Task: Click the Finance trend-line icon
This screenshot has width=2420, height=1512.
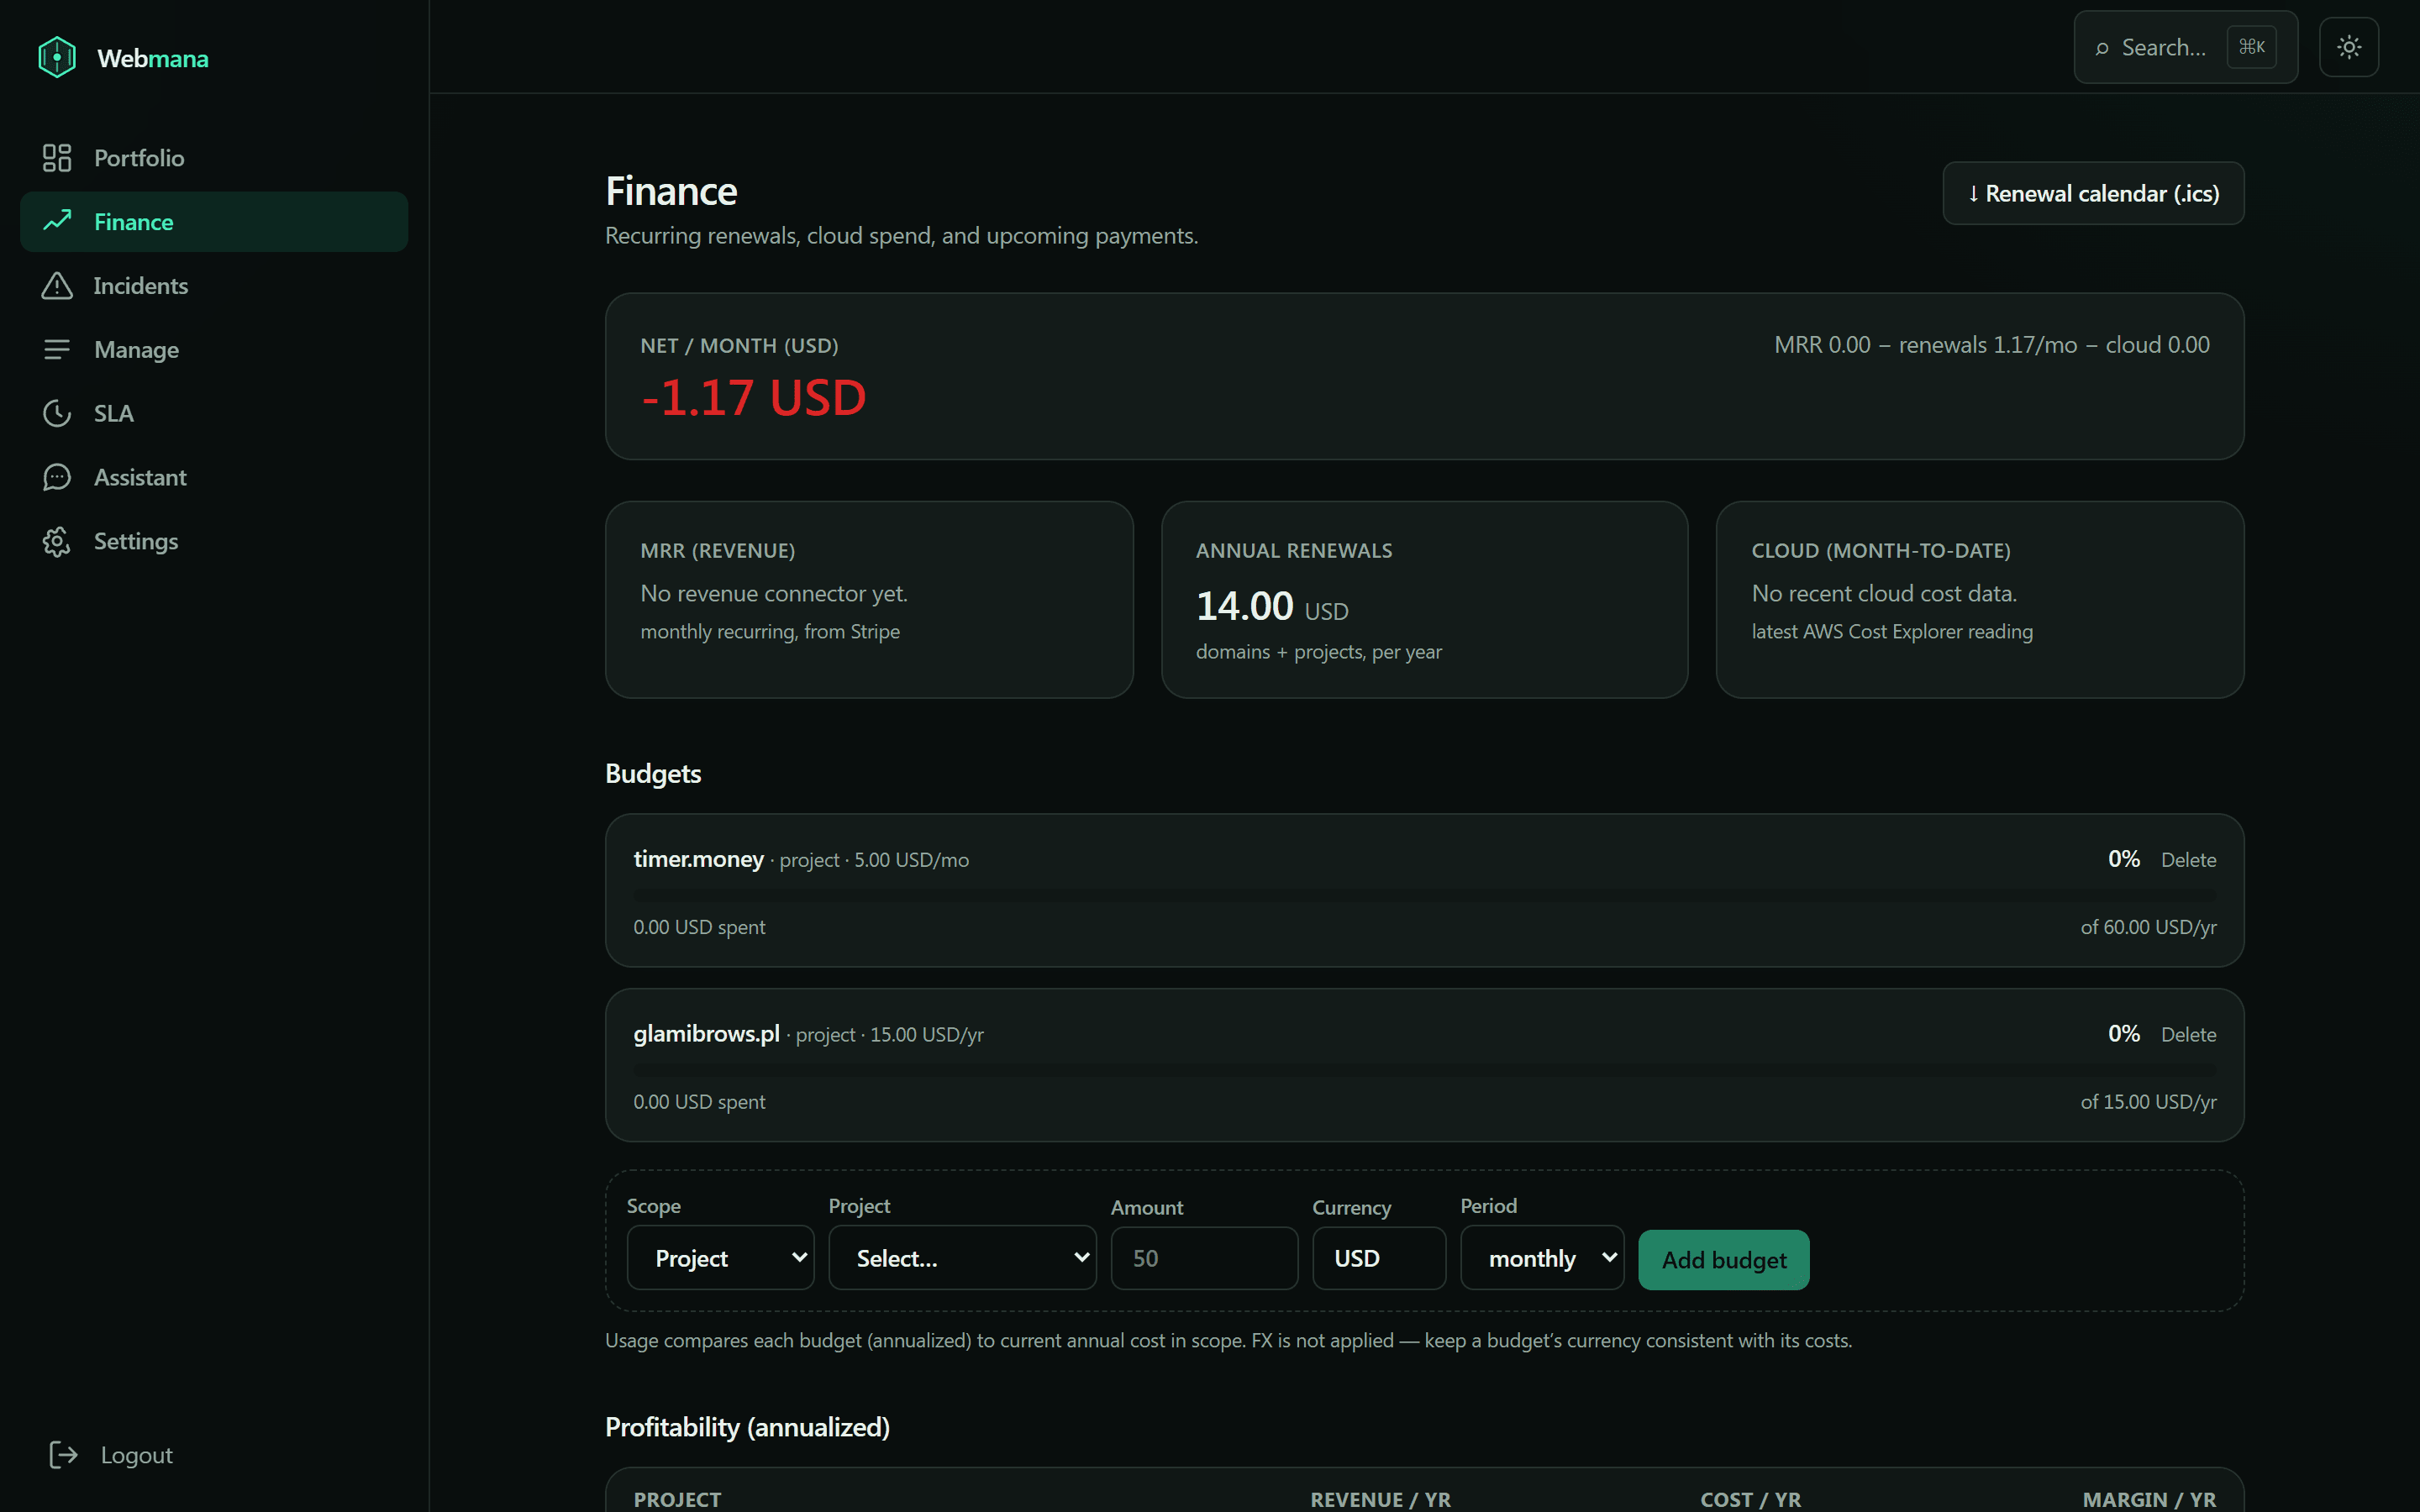Action: click(57, 221)
